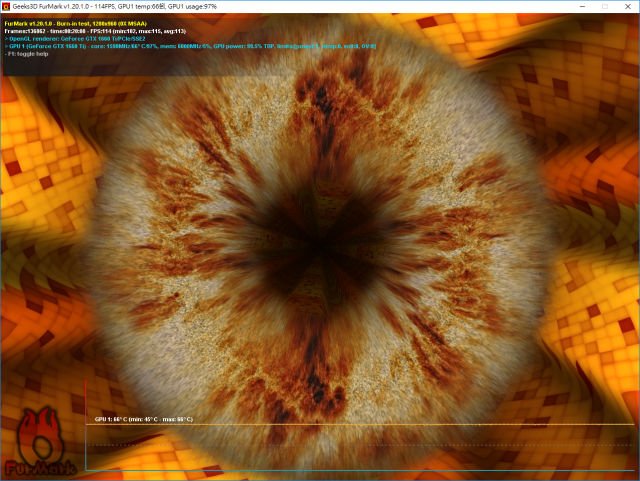Click the GPU 1 core and mem stats line

tap(190, 46)
